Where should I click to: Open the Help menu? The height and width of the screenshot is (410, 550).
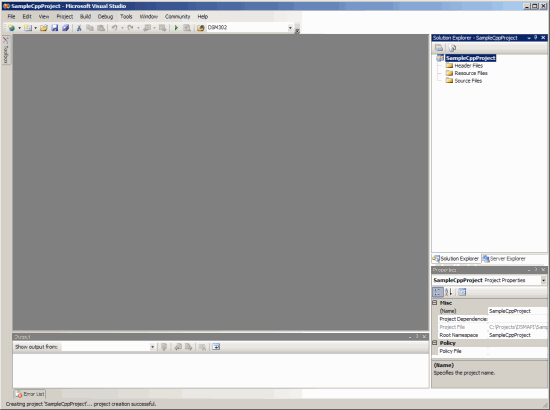pyautogui.click(x=203, y=16)
